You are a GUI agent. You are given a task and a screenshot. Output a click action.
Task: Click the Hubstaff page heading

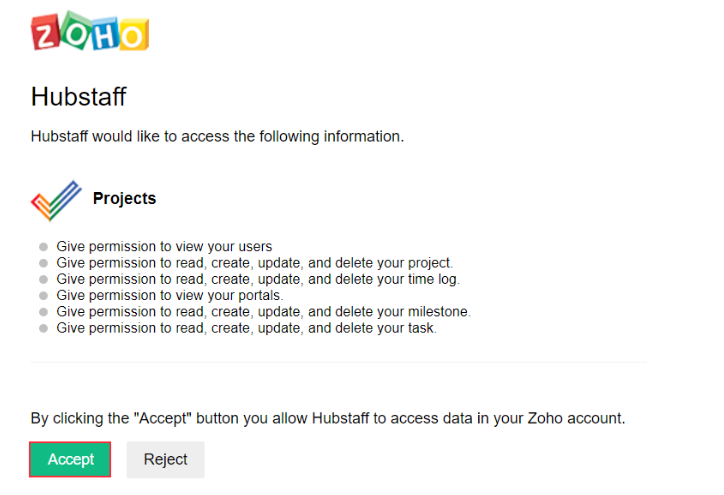click(x=79, y=97)
